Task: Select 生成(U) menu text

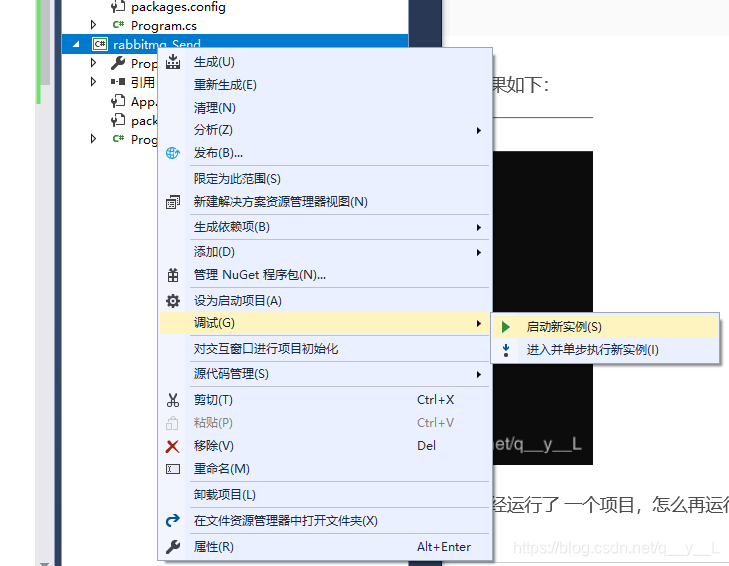Action: coord(214,62)
